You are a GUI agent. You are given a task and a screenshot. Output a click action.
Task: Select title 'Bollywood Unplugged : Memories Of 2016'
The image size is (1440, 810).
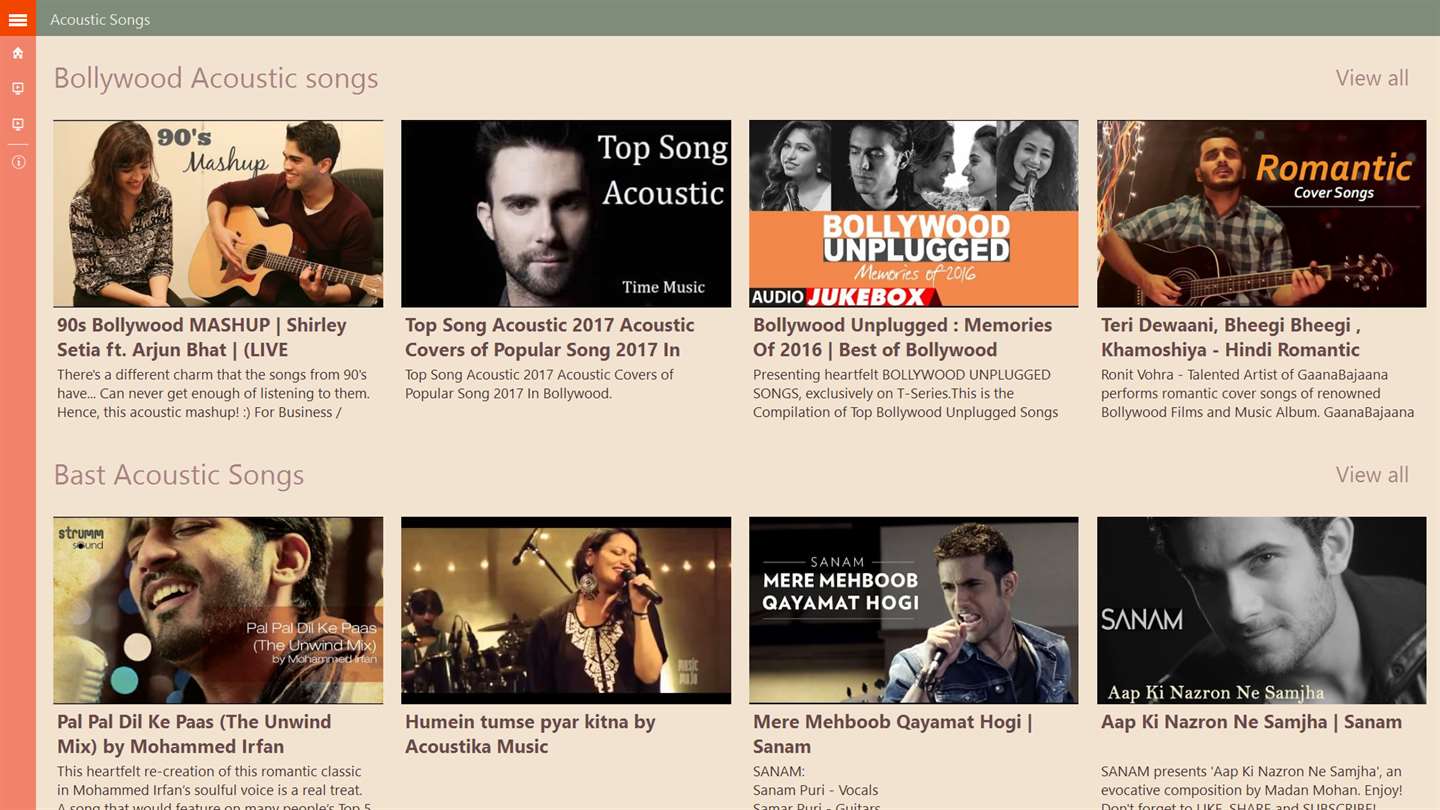[x=902, y=337]
